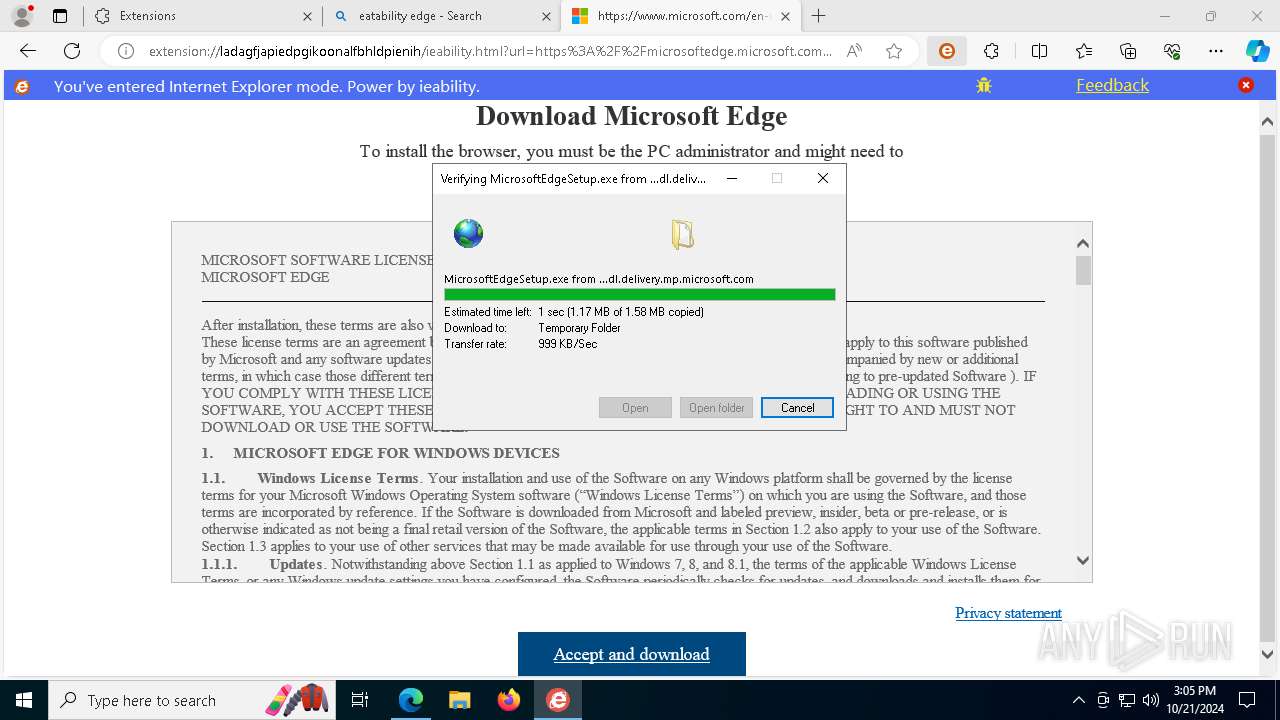Open the volume control in the system tray

(x=1151, y=700)
